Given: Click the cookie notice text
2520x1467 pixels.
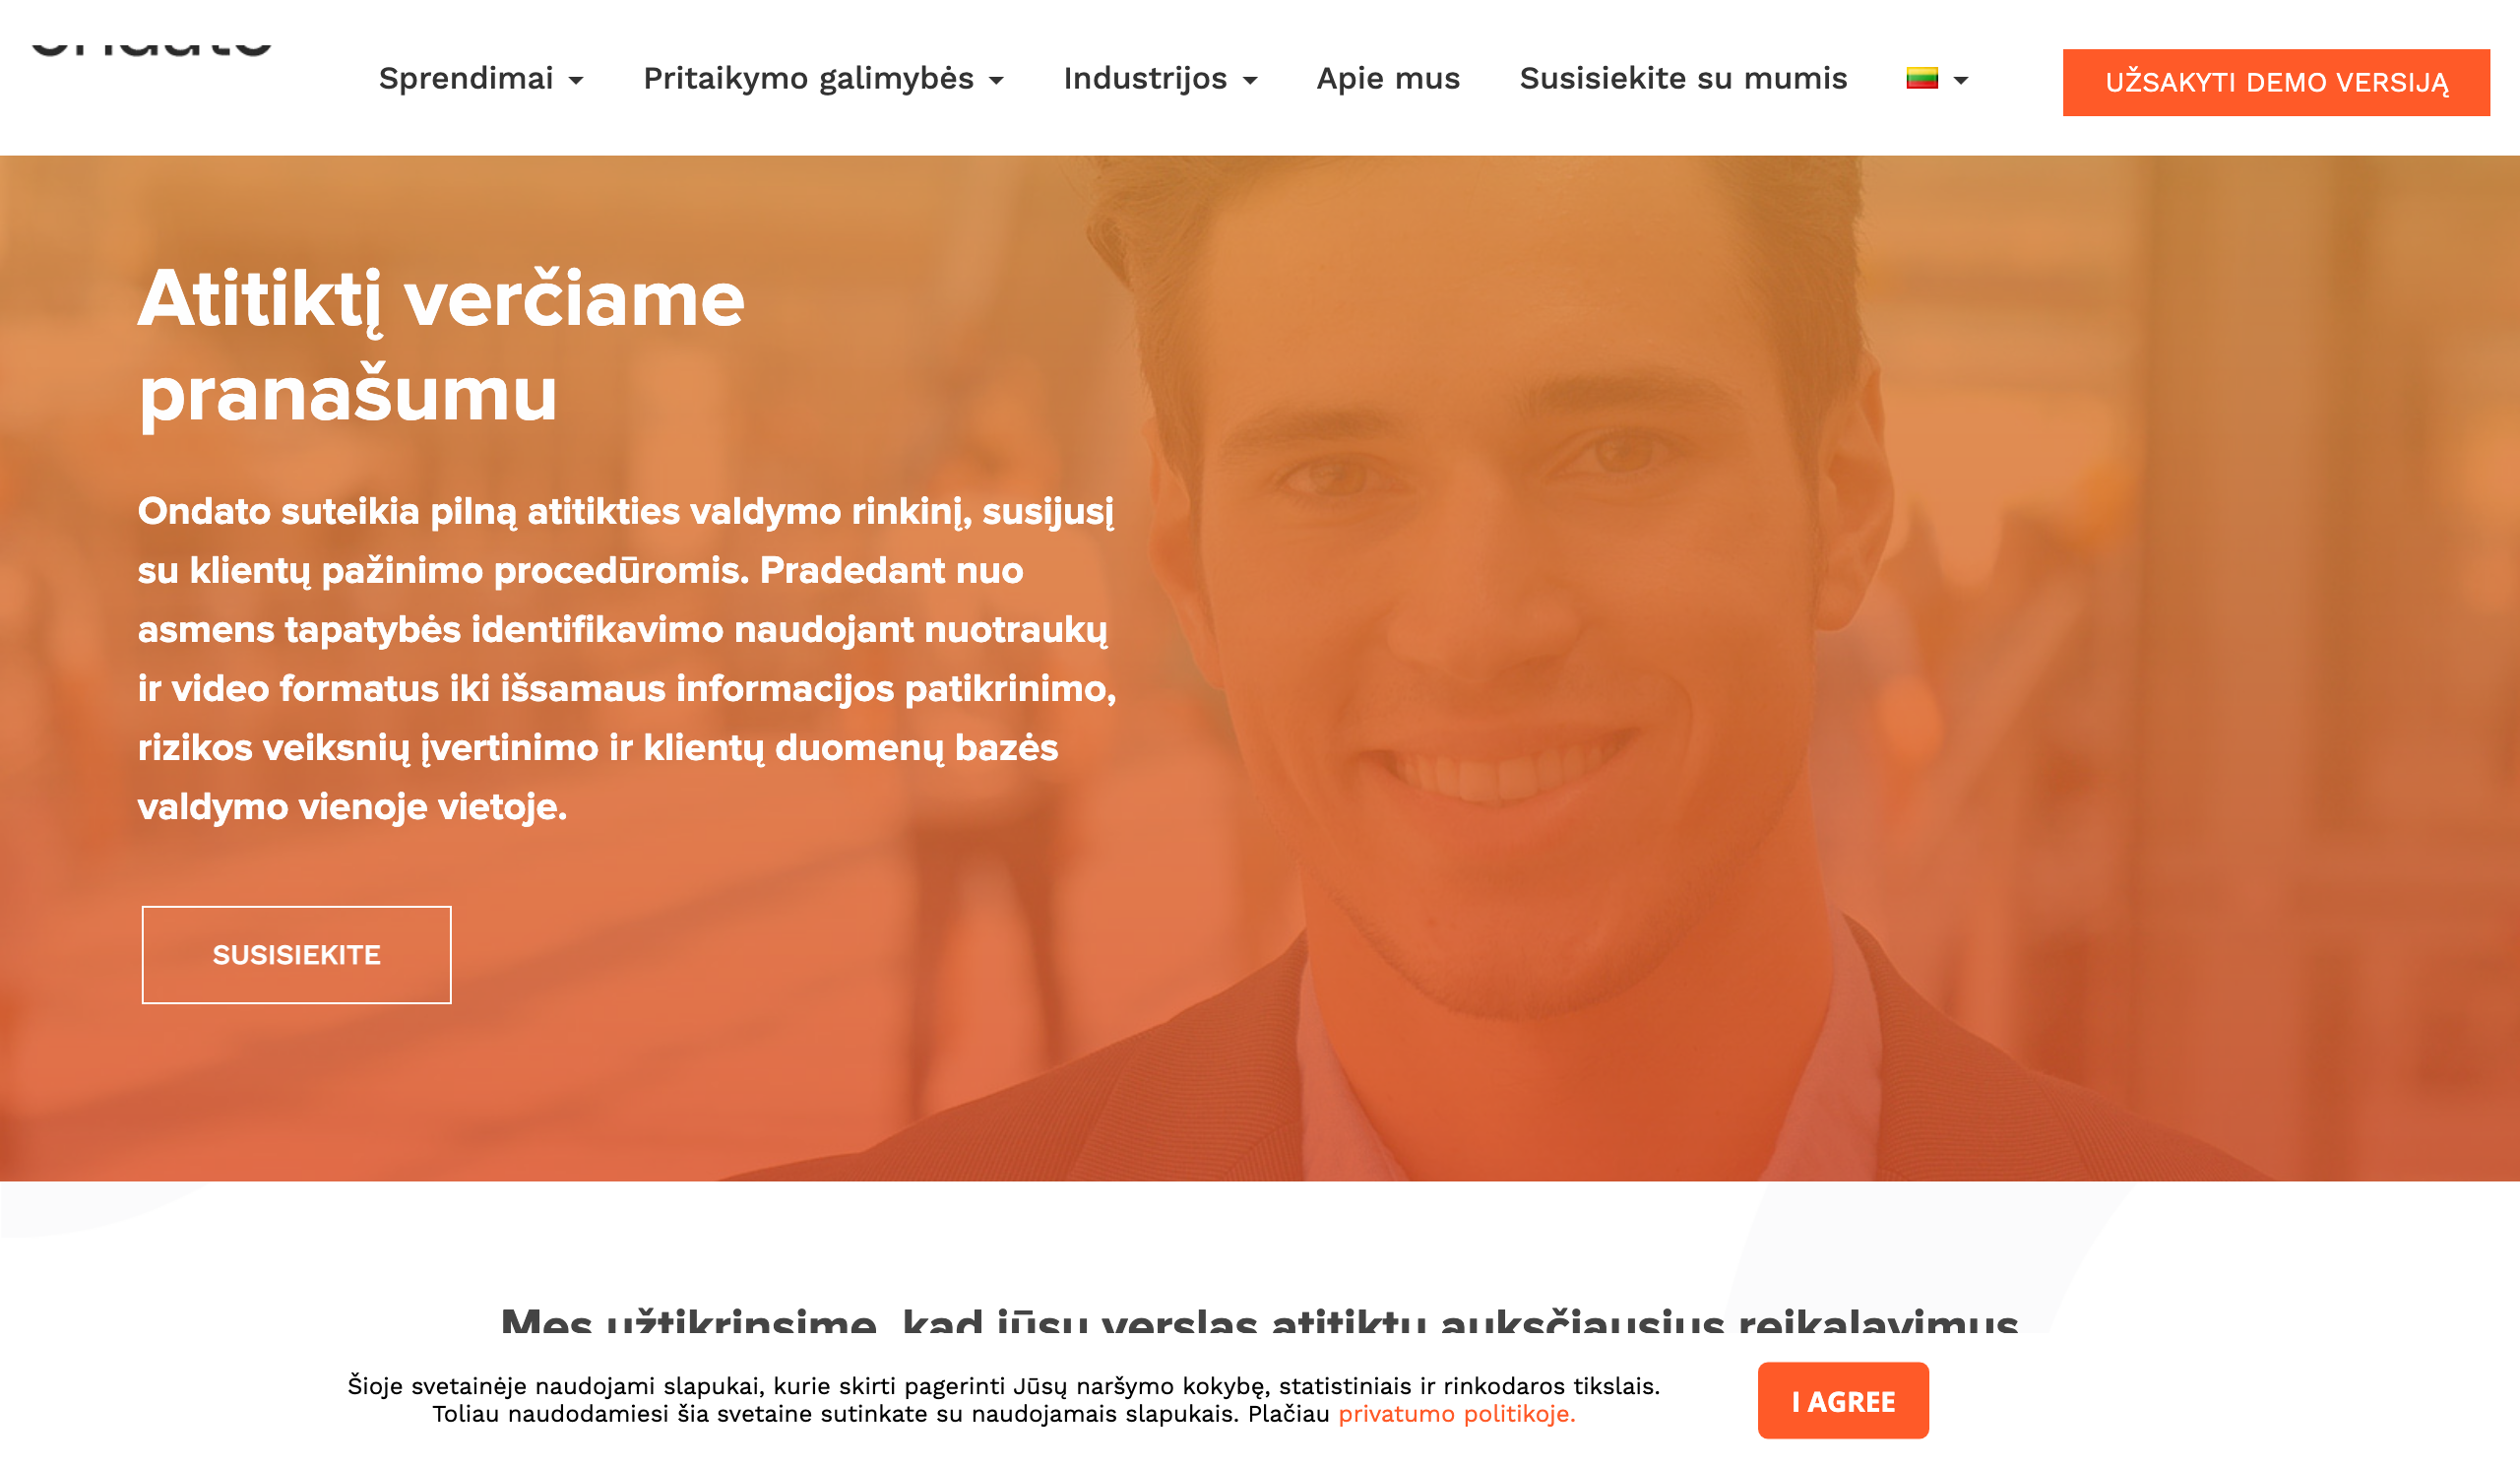Looking at the screenshot, I should tap(1003, 1400).
